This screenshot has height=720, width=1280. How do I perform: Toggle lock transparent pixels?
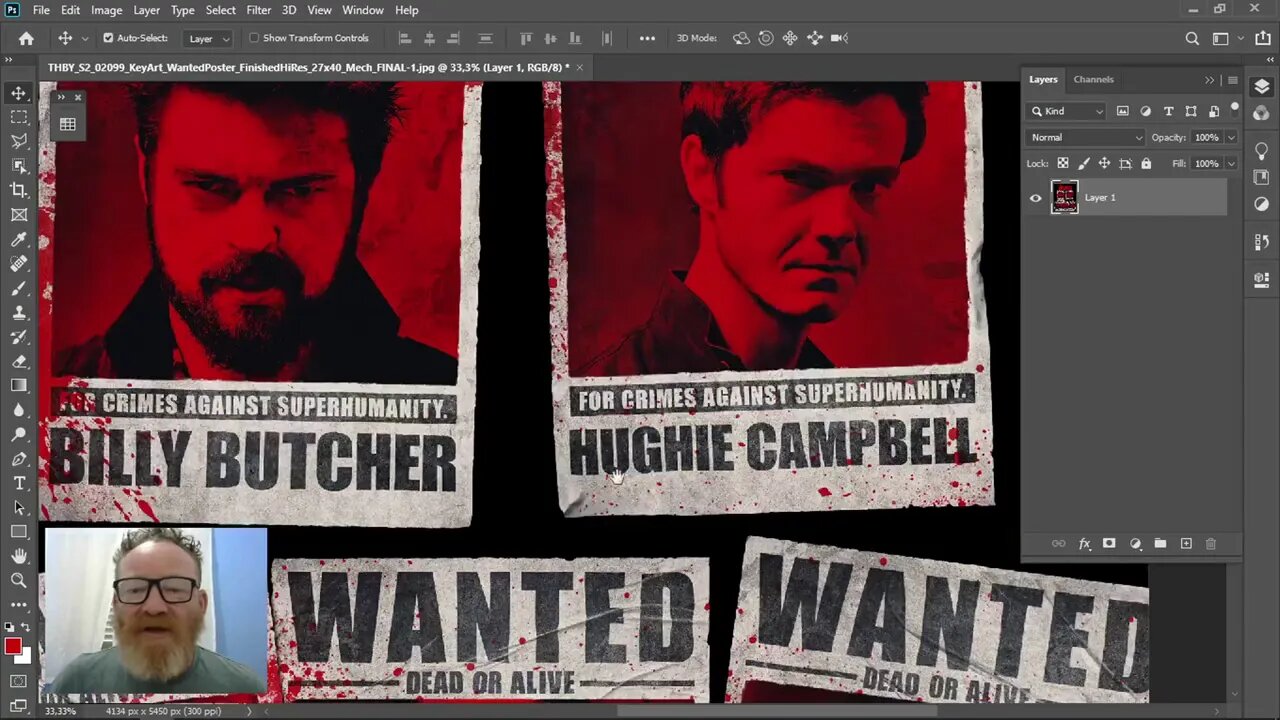(x=1063, y=163)
